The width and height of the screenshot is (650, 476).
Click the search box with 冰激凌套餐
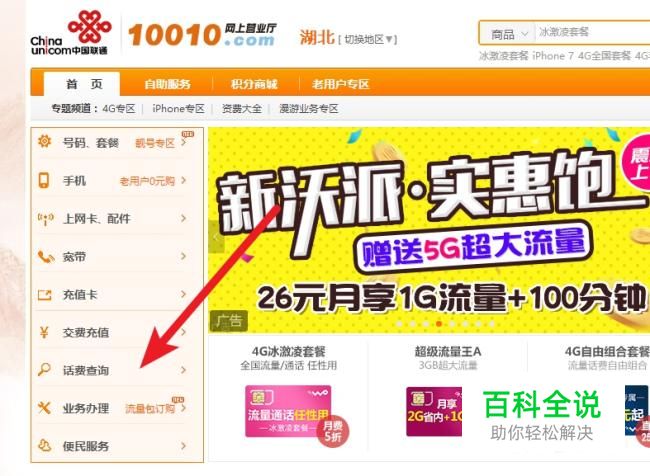click(x=592, y=32)
